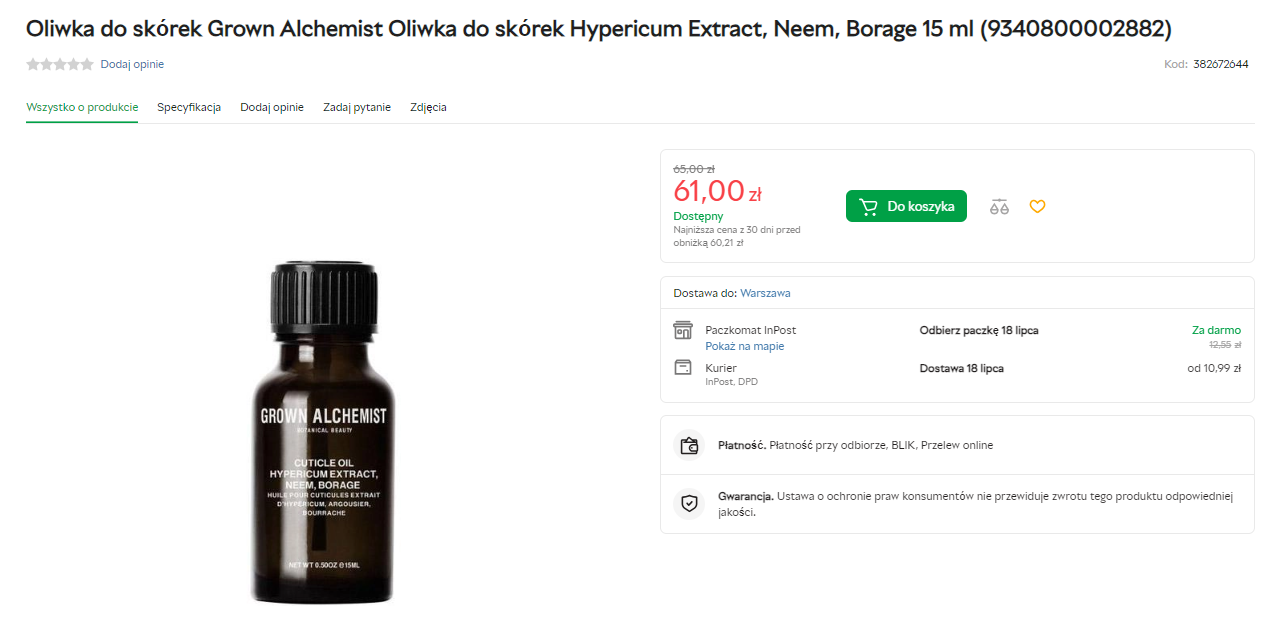1267x617 pixels.
Task: Click the 61,00 zł price
Action: (x=717, y=190)
